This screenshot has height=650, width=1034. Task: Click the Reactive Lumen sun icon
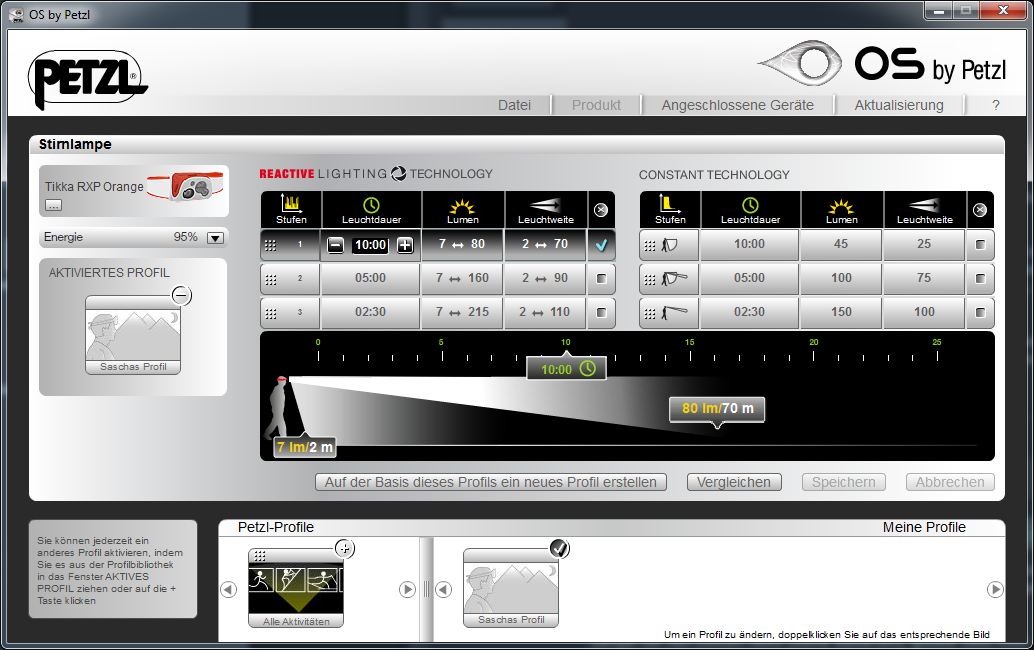[463, 209]
